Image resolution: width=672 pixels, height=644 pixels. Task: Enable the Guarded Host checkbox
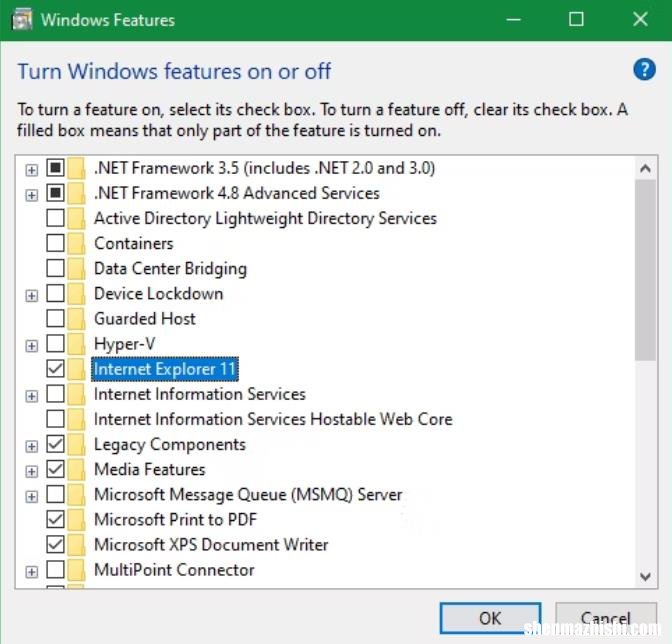coord(55,318)
